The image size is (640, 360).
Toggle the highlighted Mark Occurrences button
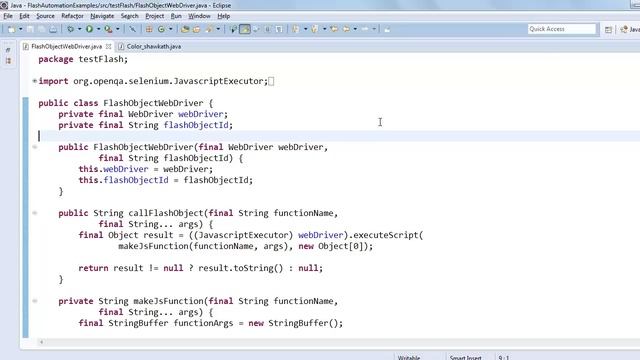pos(245,29)
